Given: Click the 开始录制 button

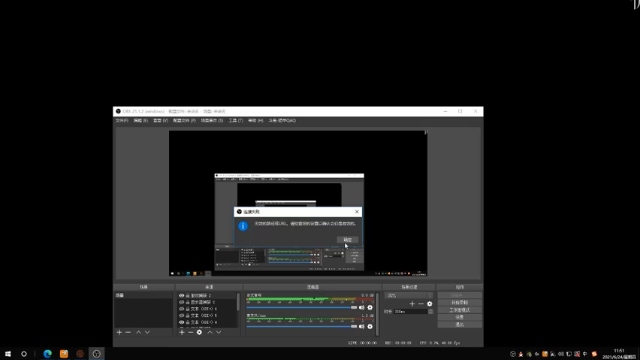Looking at the screenshot, I should coord(460,302).
